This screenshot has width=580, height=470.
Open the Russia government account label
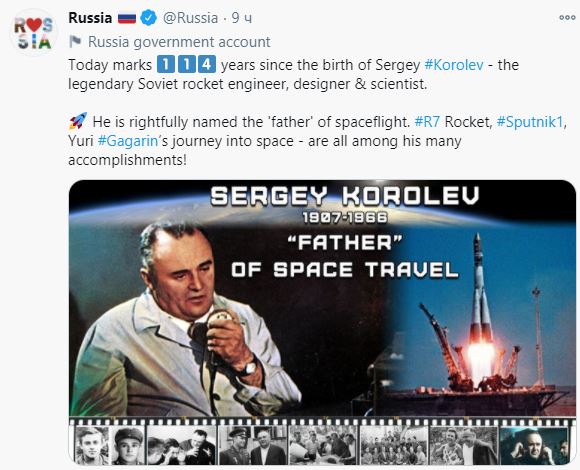tap(179, 42)
